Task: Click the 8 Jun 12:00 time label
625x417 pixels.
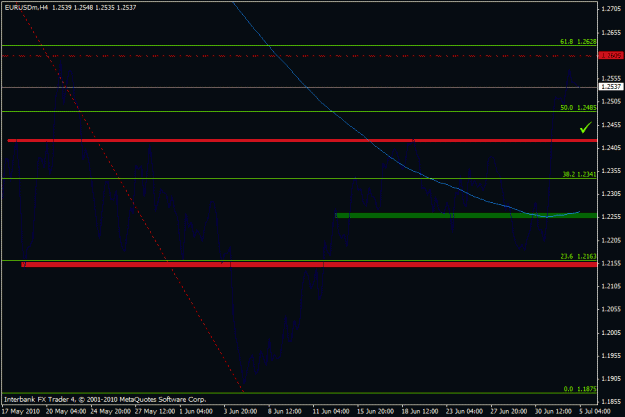Action: 285,411
